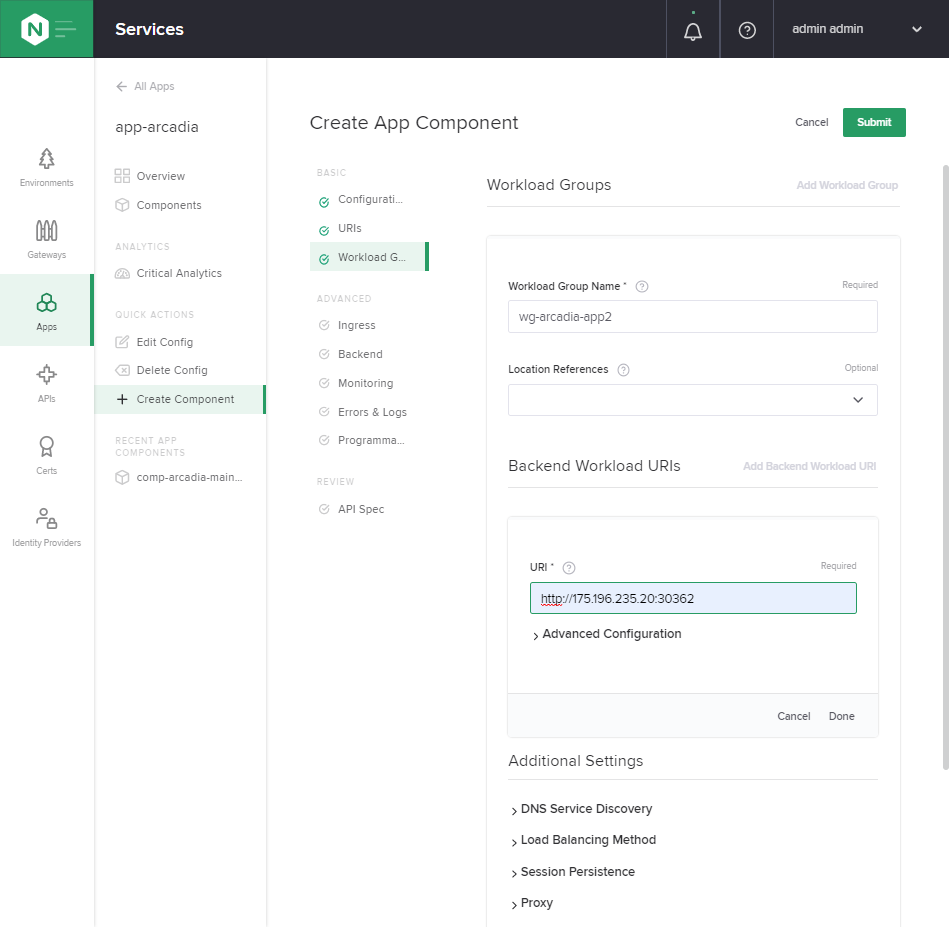
Task: Expand Session Persistence settings
Action: pos(573,872)
